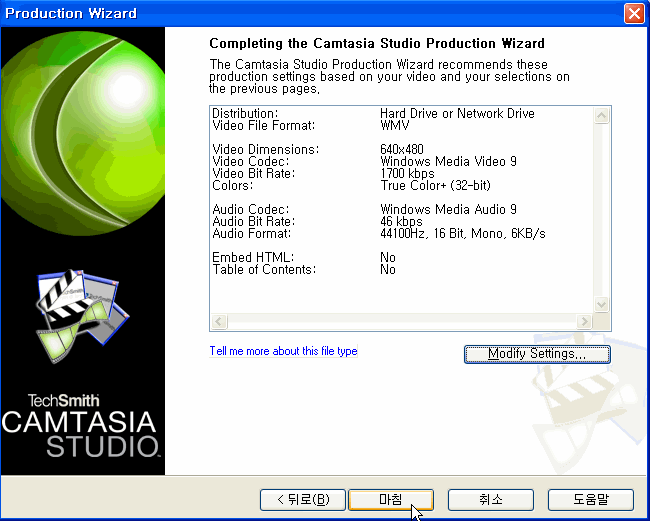Image resolution: width=650 pixels, height=521 pixels.
Task: Click the horizontal scroll left arrow
Action: point(219,321)
